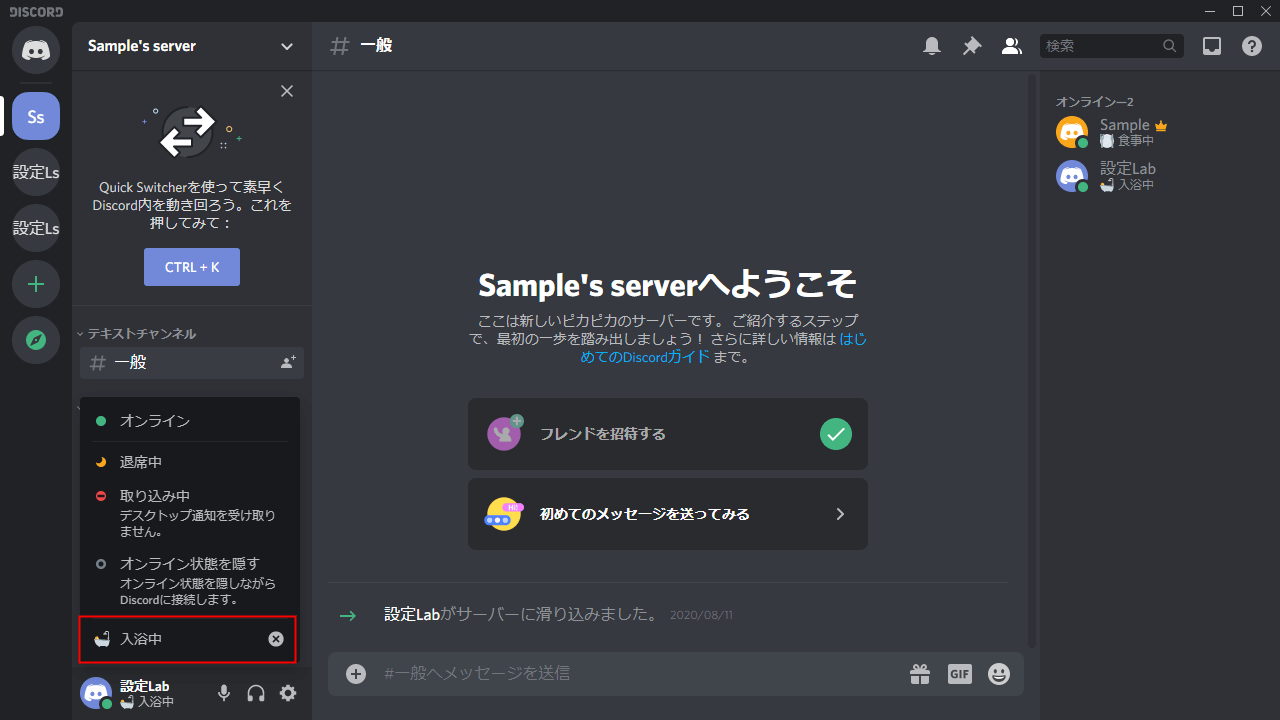Click the chat area scrollbar
The width and height of the screenshot is (1280, 720).
coord(1032,360)
